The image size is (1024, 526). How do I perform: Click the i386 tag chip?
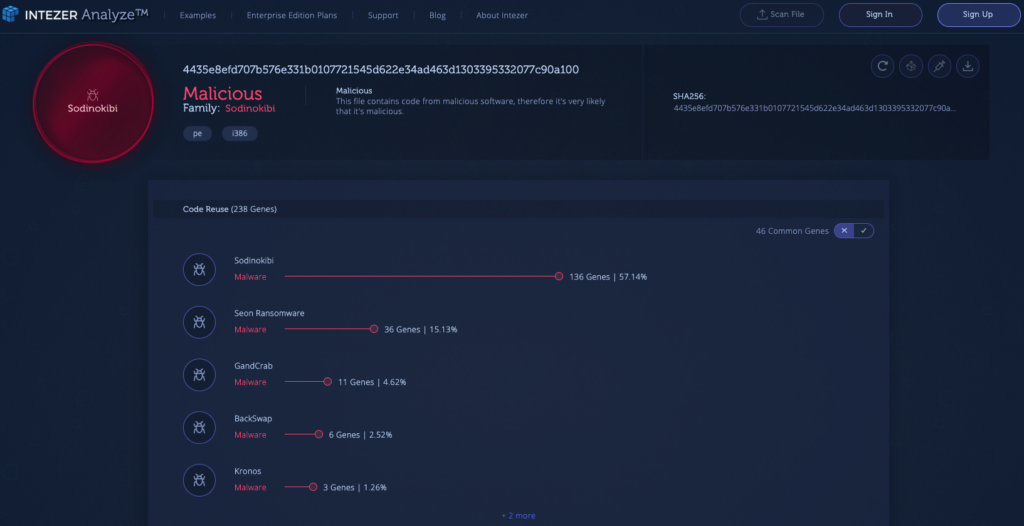pyautogui.click(x=240, y=134)
